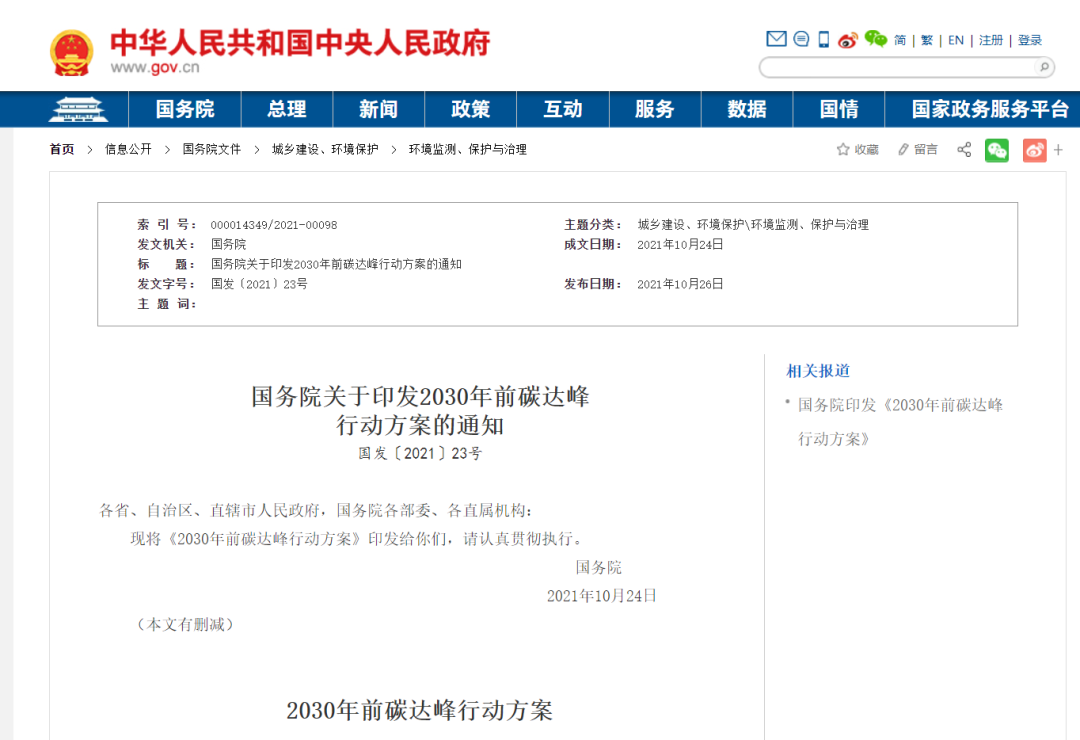This screenshot has height=740, width=1080.
Task: Share via red Weibo button
Action: (x=1035, y=150)
